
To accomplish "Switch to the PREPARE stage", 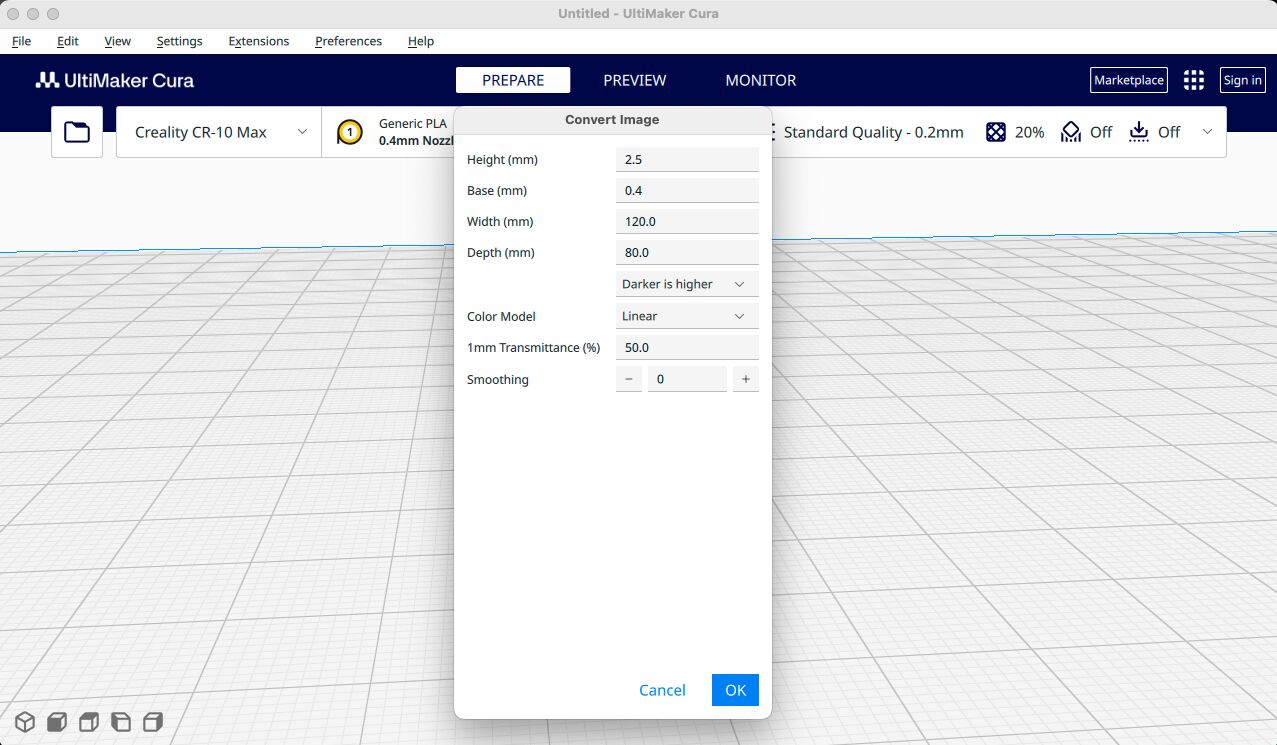I will [x=513, y=80].
